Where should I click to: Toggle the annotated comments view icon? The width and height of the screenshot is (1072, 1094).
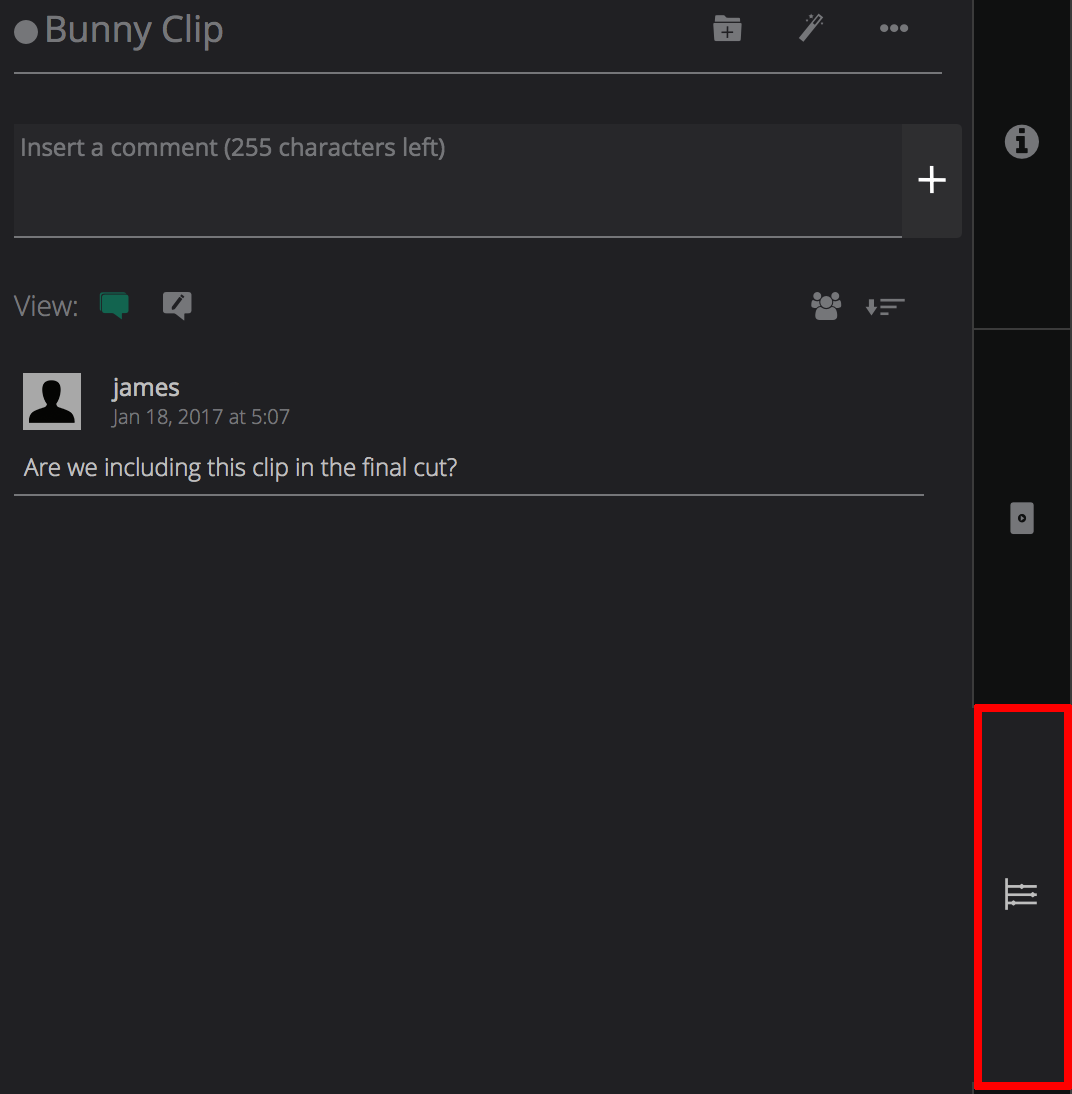click(177, 305)
